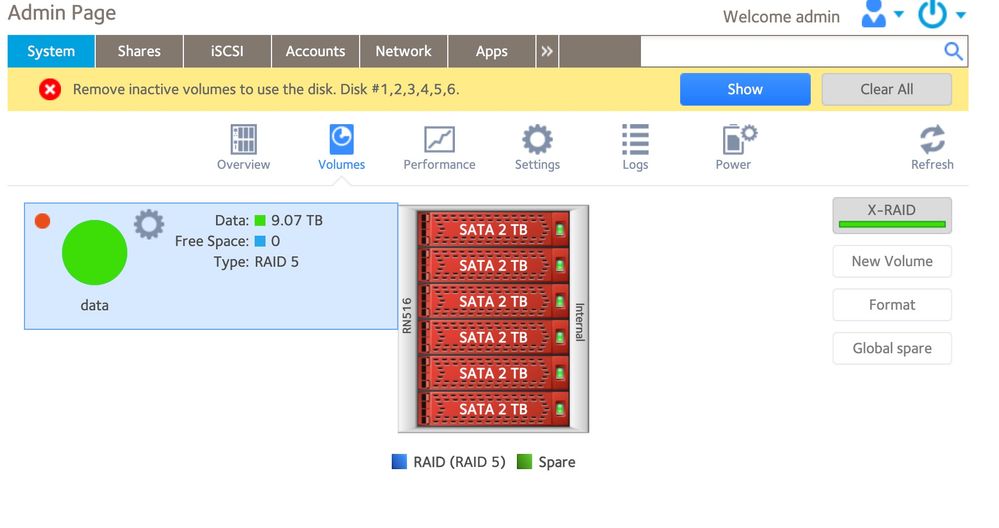Click the Global spare button

click(892, 348)
